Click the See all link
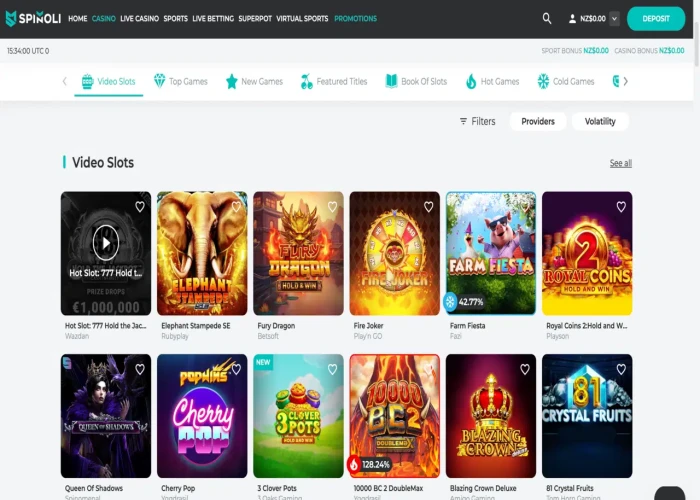 [x=620, y=163]
